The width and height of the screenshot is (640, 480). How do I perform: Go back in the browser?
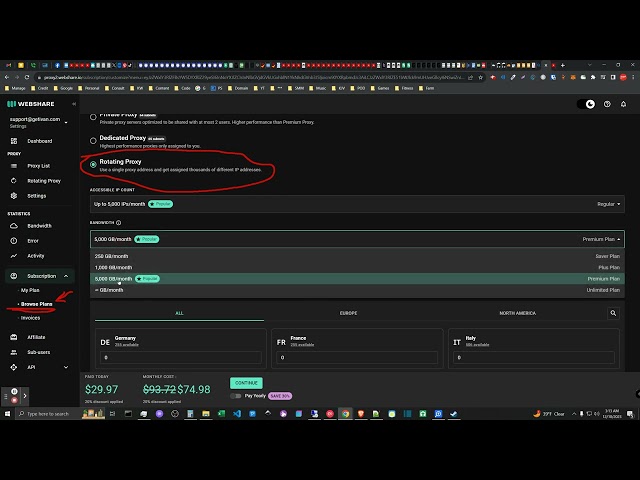pos(7,77)
